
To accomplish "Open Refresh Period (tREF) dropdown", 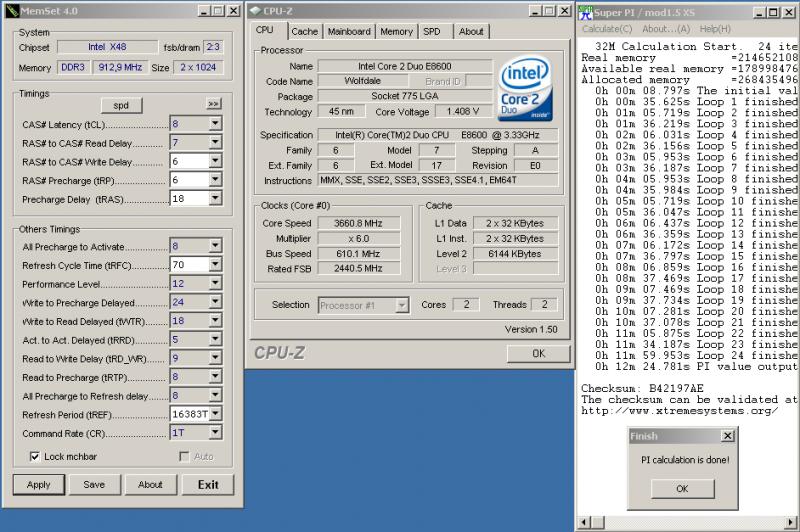I will pos(215,414).
